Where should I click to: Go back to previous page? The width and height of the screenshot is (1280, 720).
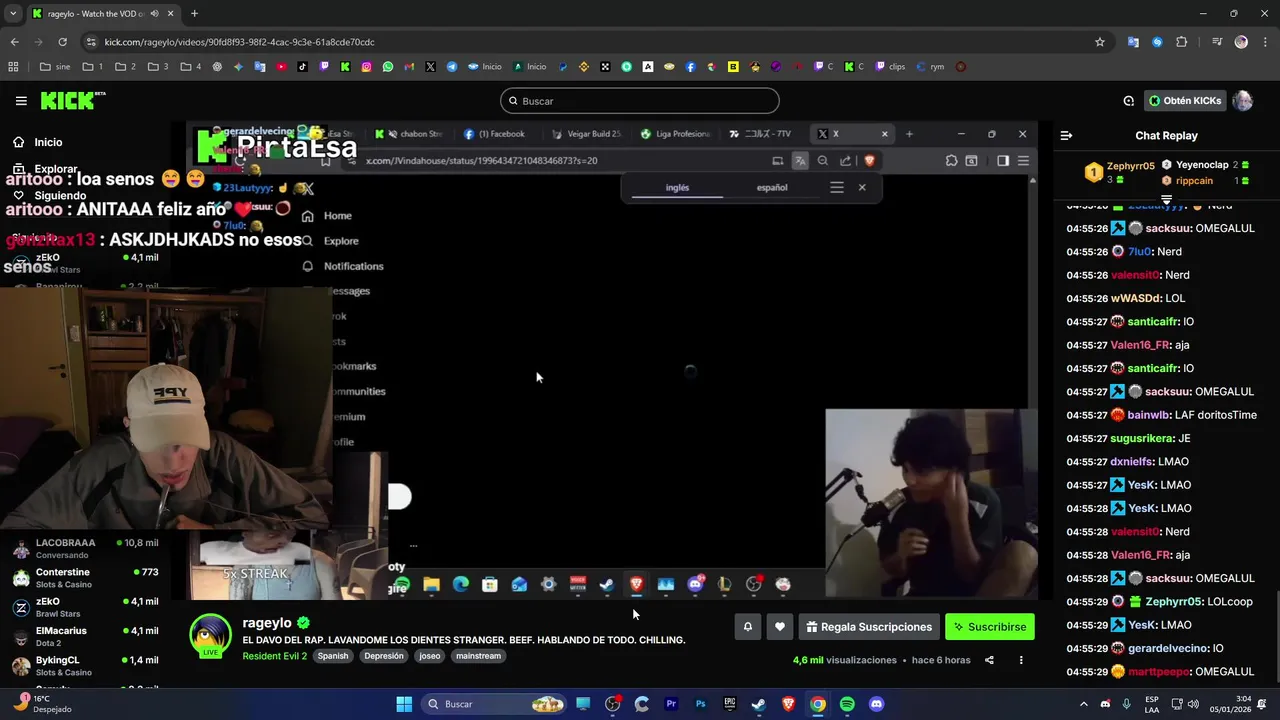tap(14, 42)
